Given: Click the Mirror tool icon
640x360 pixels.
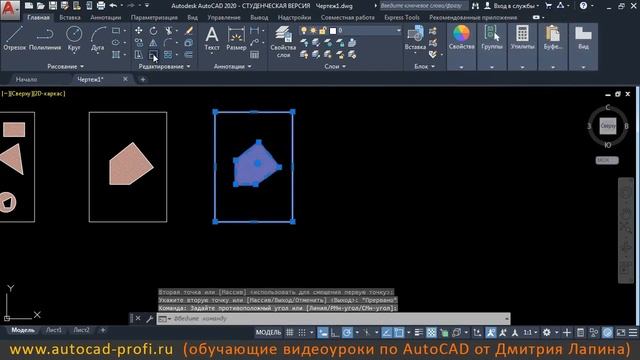Looking at the screenshot, I should click(x=153, y=42).
